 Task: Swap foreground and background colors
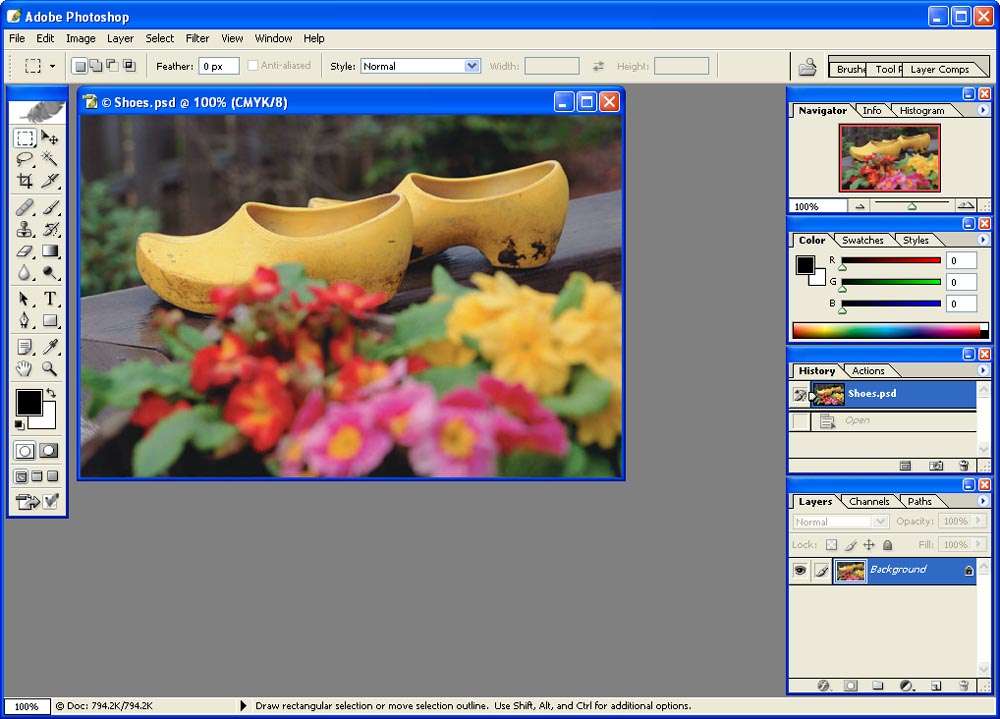coord(51,393)
